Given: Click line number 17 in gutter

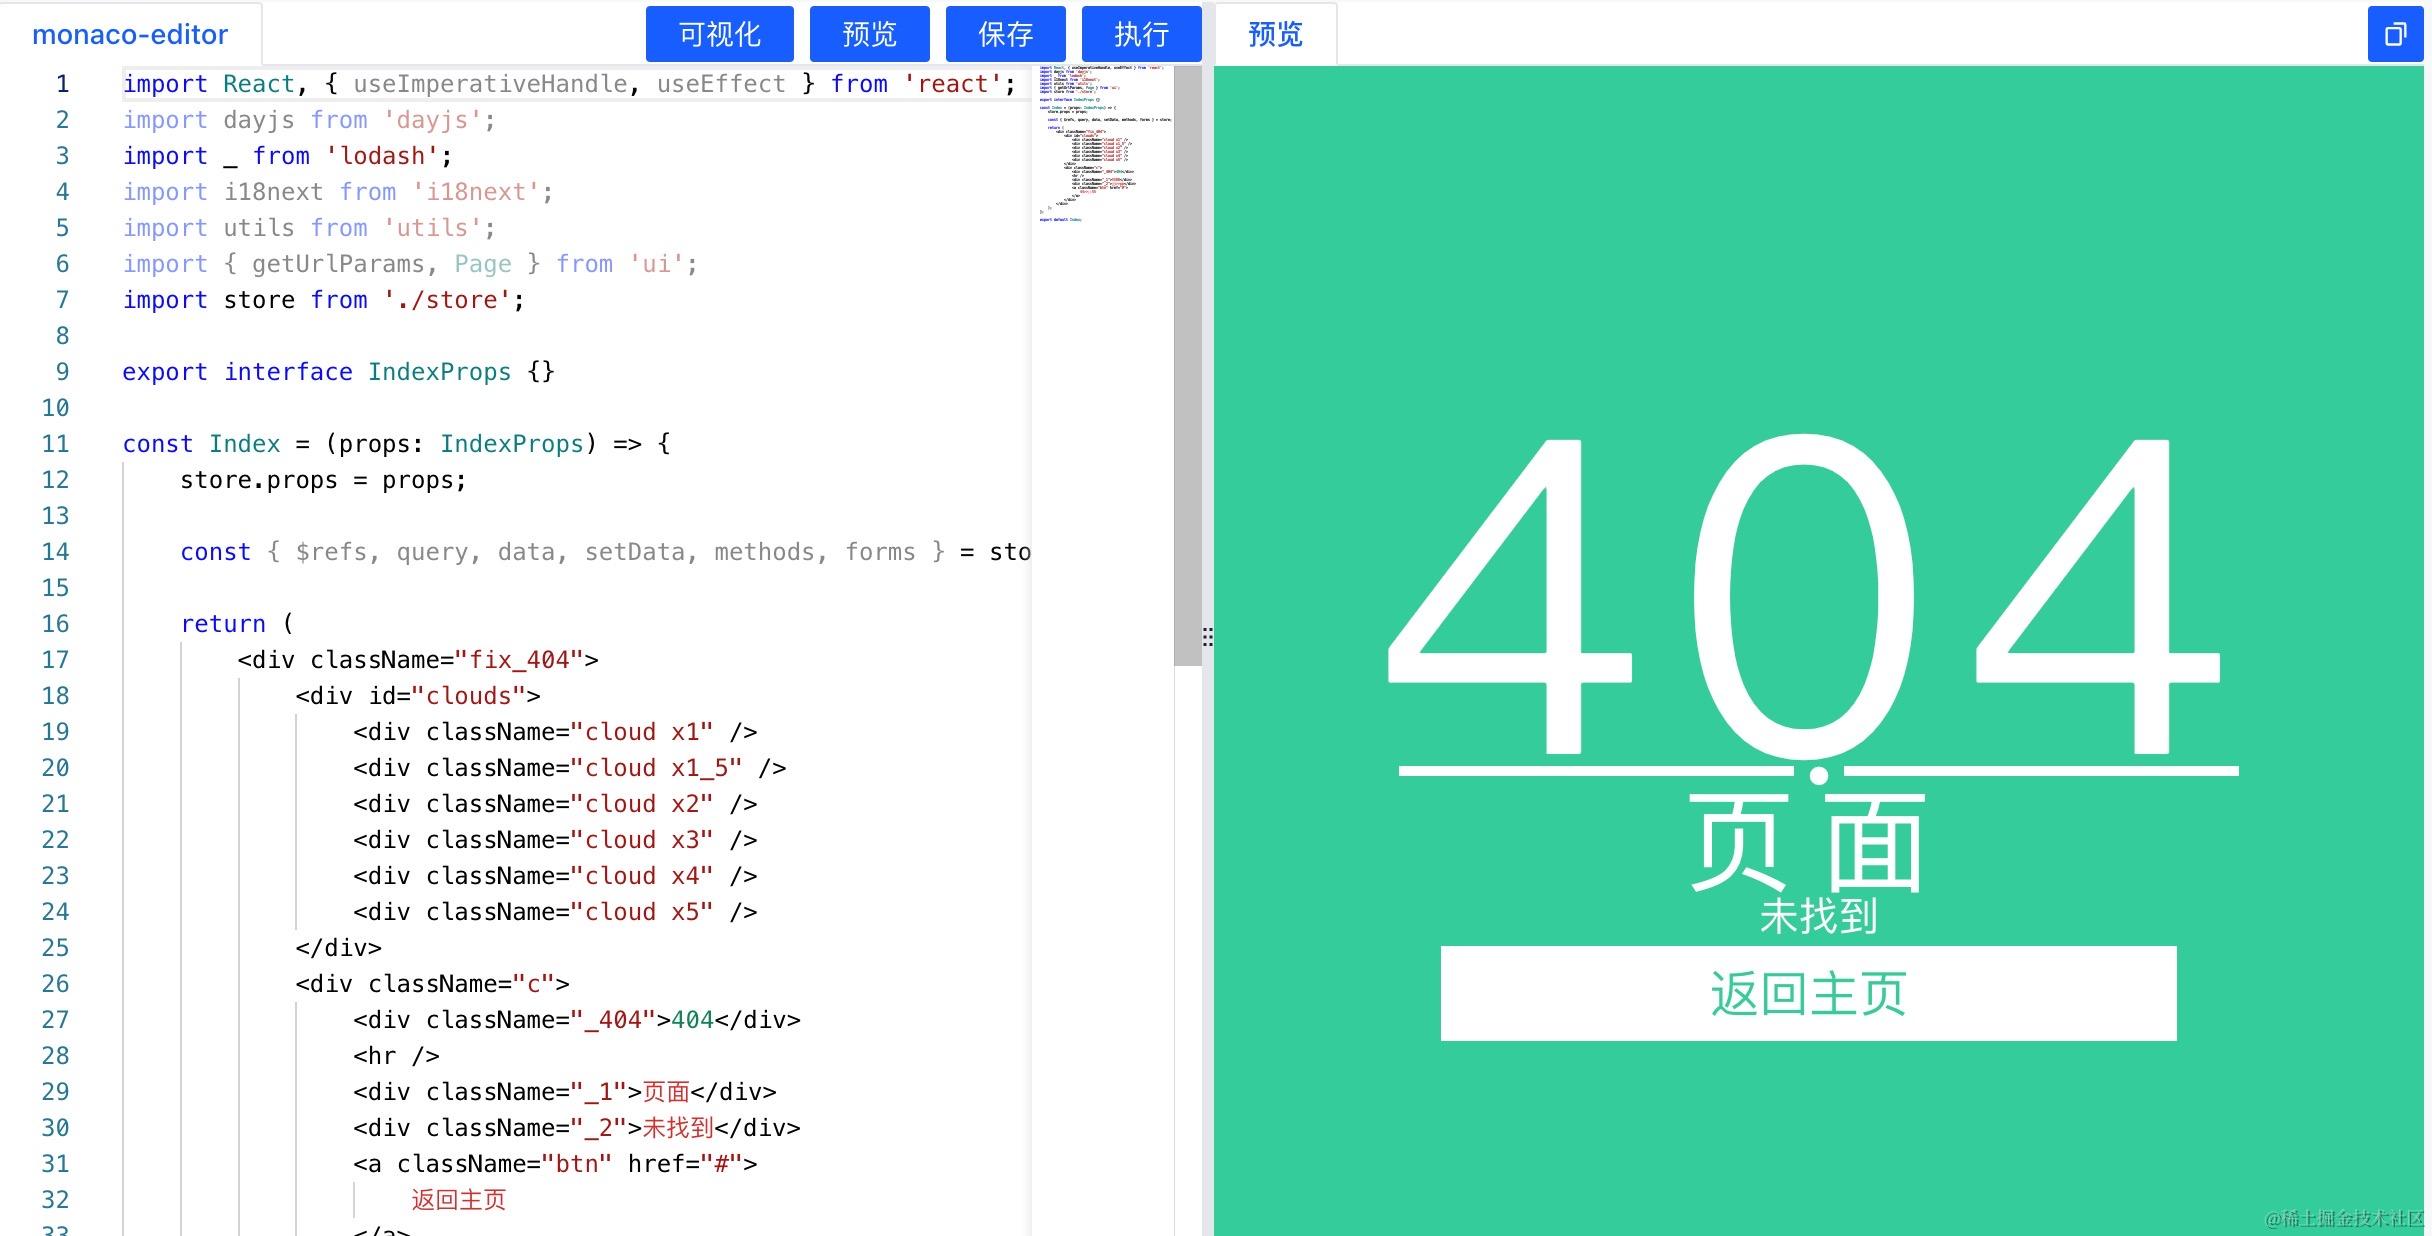Looking at the screenshot, I should 55,660.
